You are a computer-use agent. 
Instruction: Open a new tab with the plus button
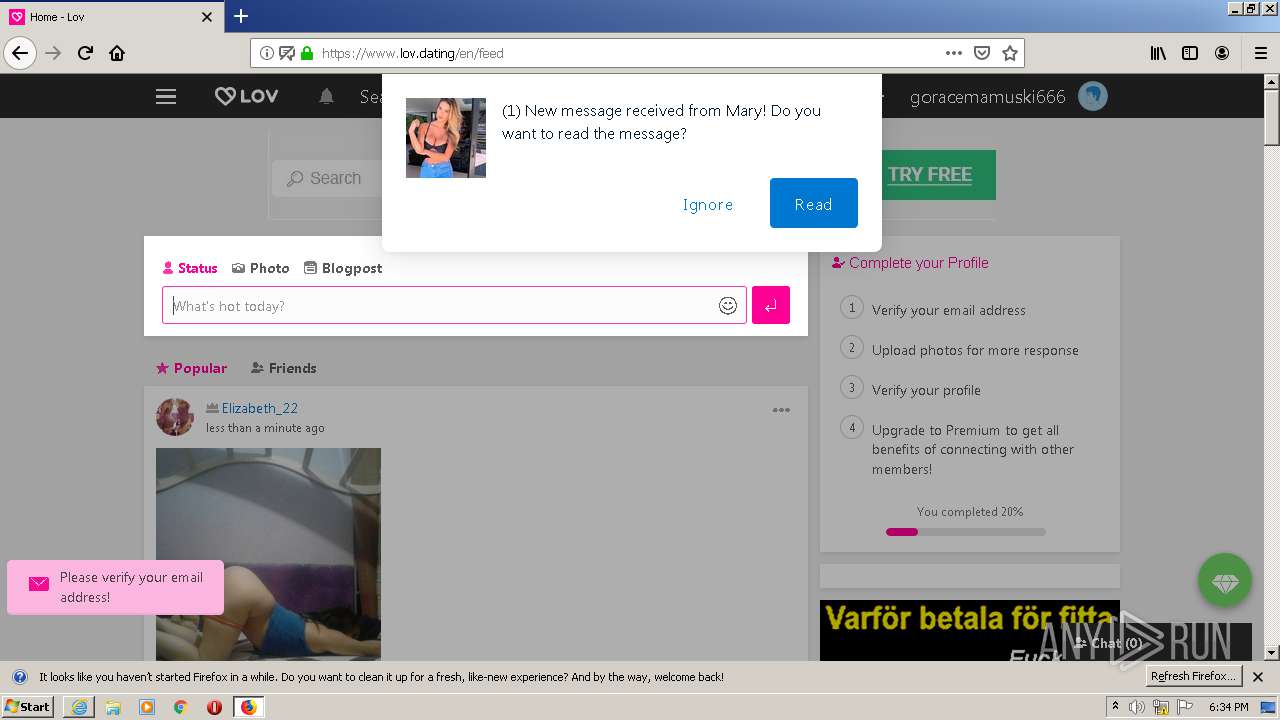(x=241, y=16)
